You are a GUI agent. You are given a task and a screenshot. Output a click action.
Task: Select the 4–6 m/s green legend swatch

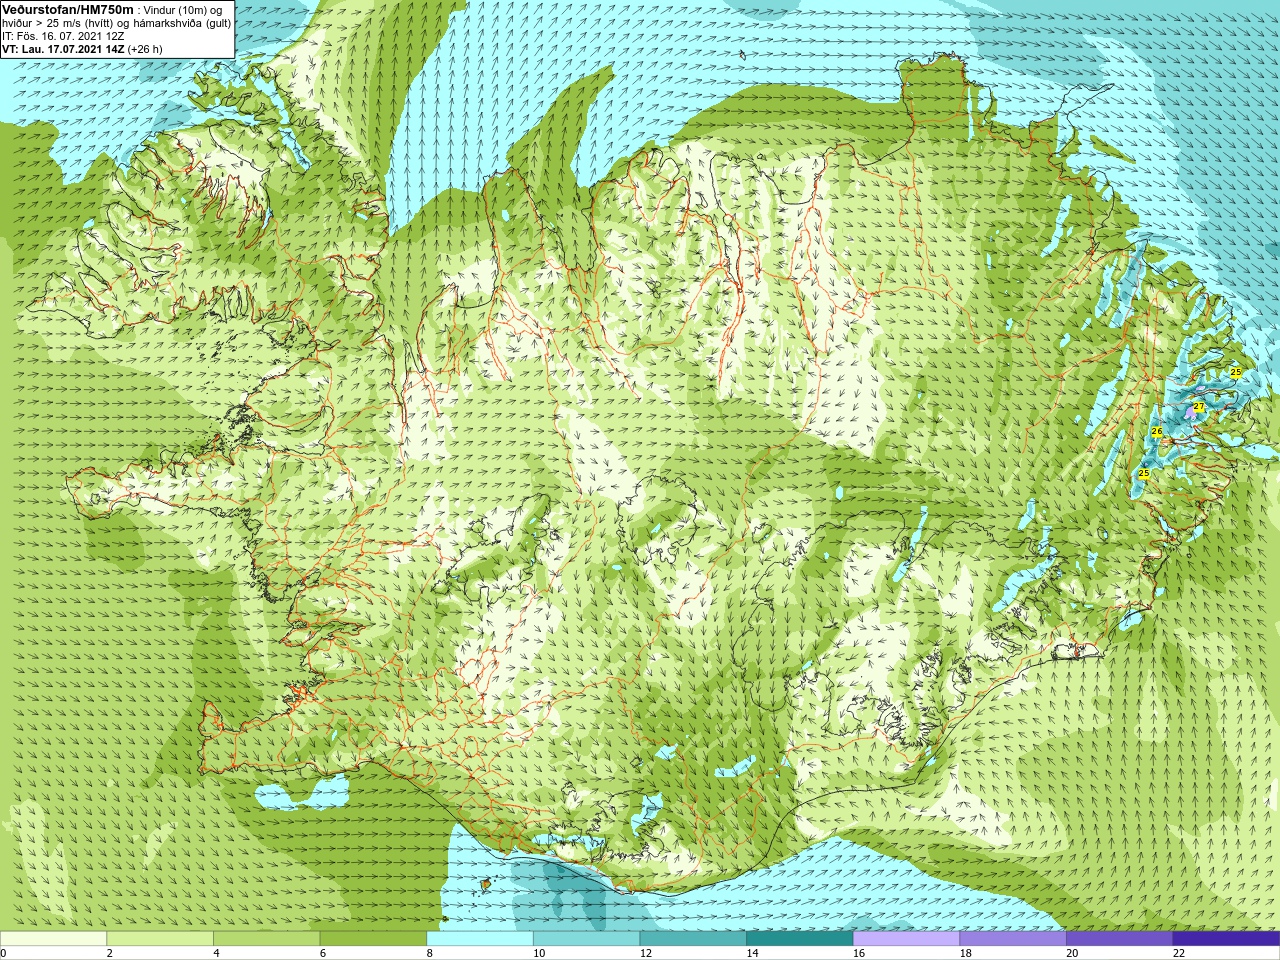(x=266, y=939)
